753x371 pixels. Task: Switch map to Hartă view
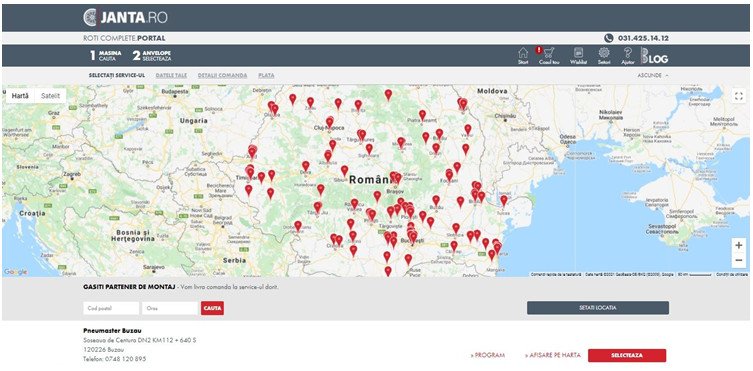(x=20, y=96)
